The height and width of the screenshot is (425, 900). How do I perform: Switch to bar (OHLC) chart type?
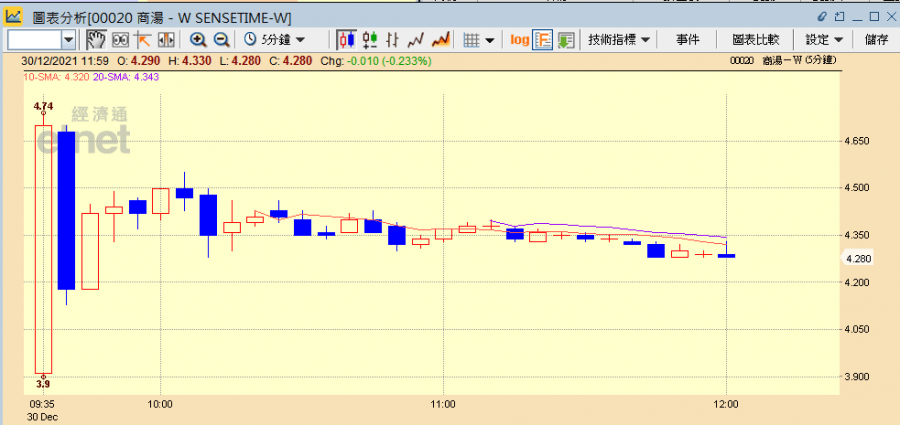pyautogui.click(x=393, y=40)
